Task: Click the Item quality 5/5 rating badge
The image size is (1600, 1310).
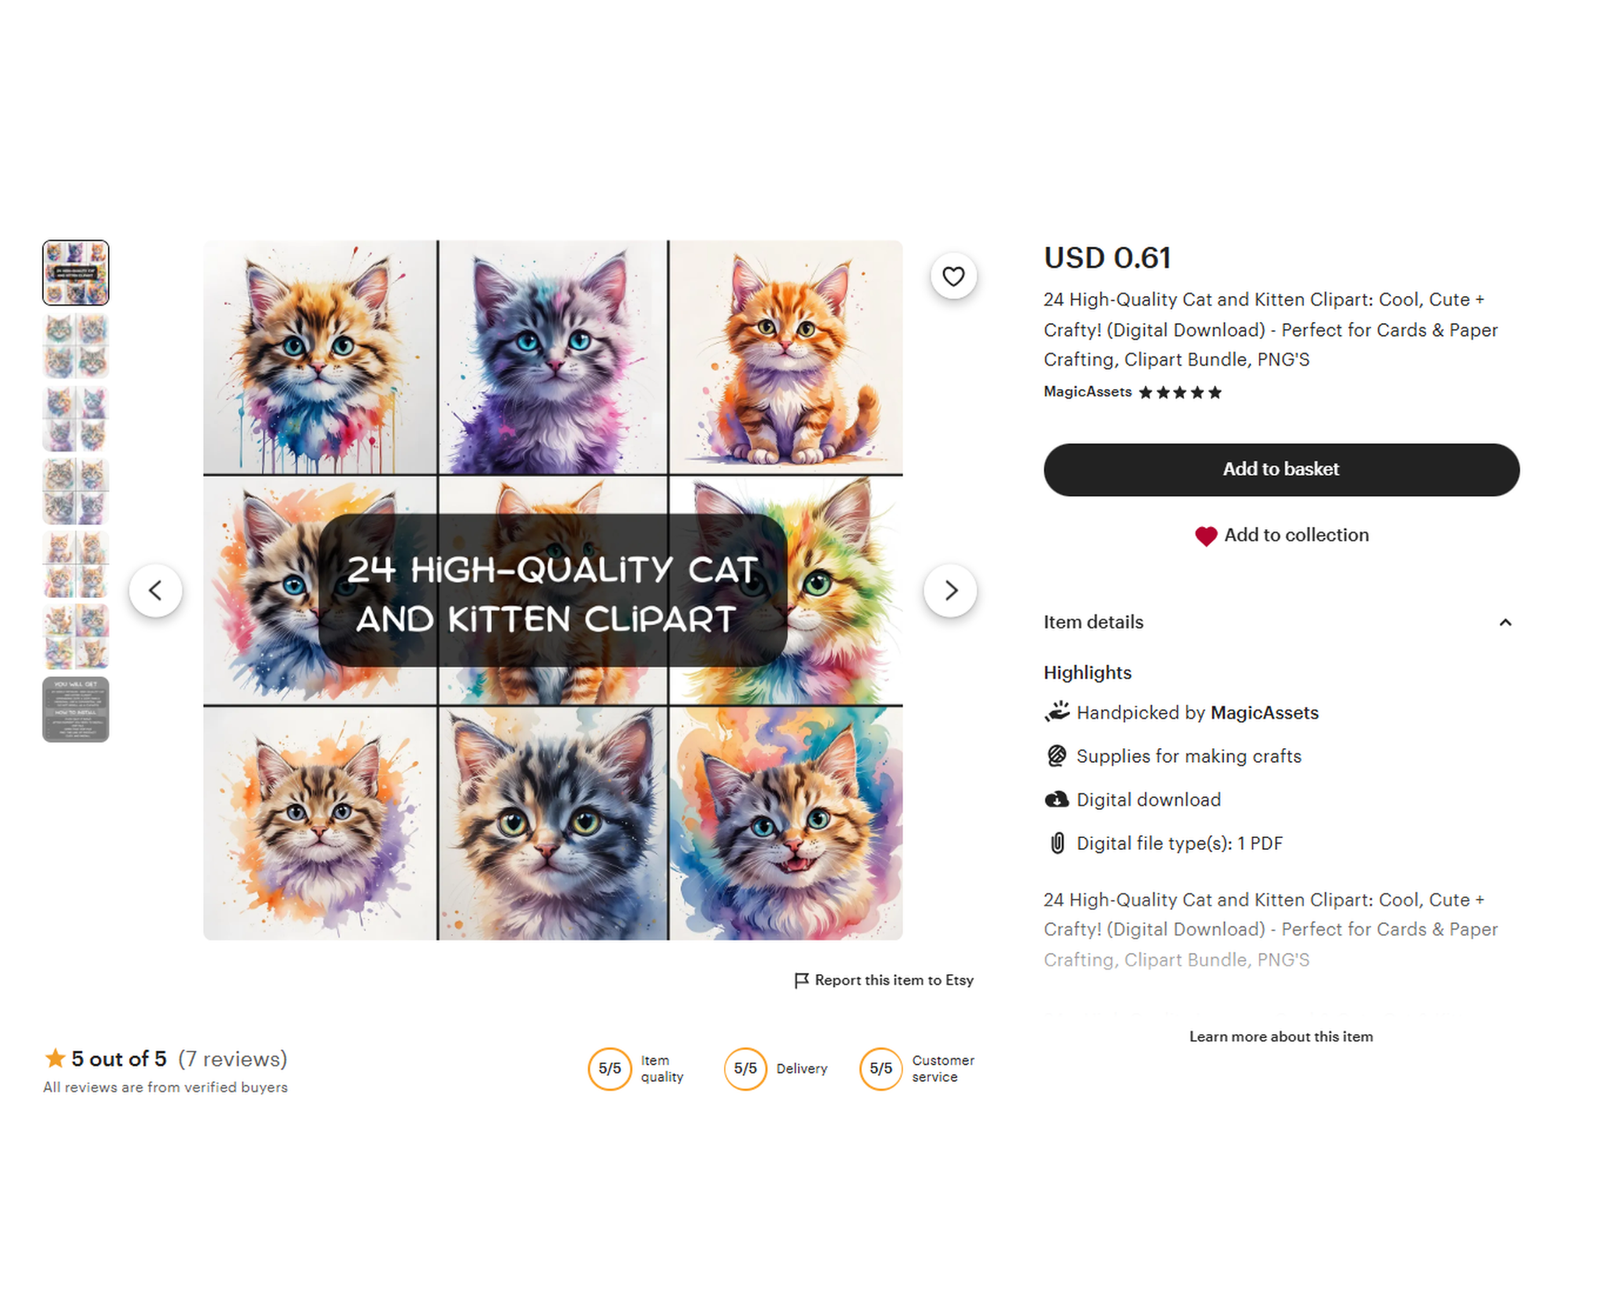Action: (x=609, y=1068)
